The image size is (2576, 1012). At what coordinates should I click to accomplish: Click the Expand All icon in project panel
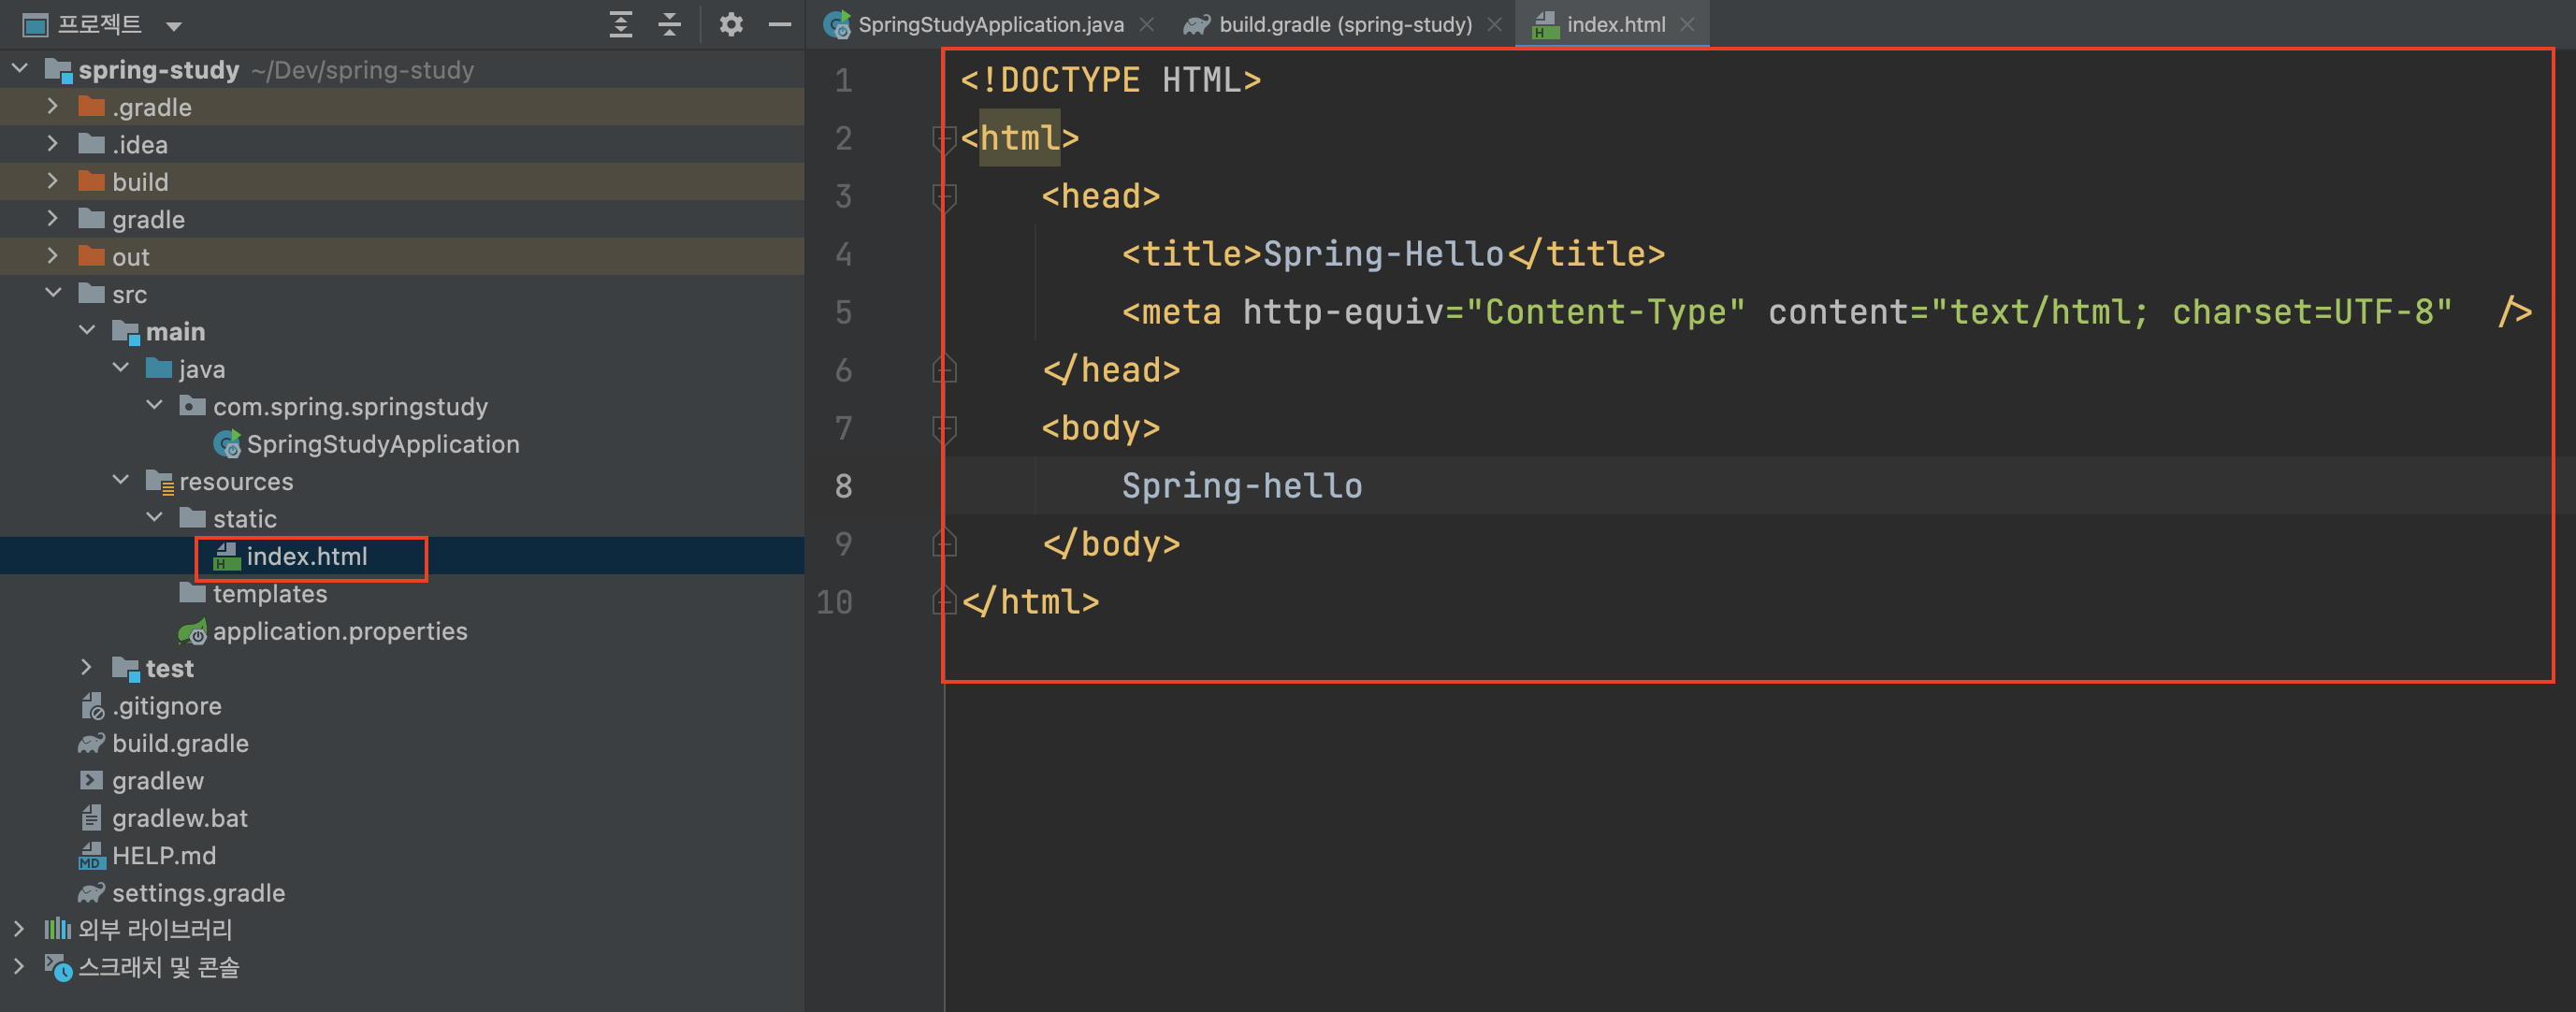(x=620, y=24)
